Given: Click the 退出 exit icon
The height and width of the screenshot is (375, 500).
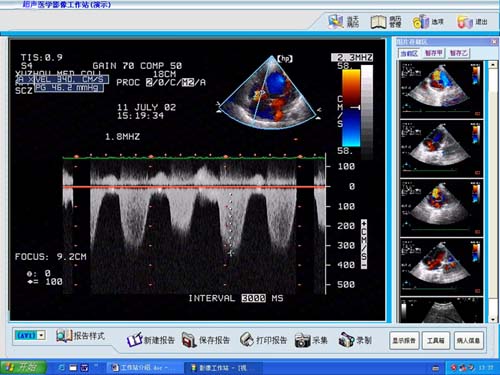Looking at the screenshot, I should pyautogui.click(x=465, y=22).
